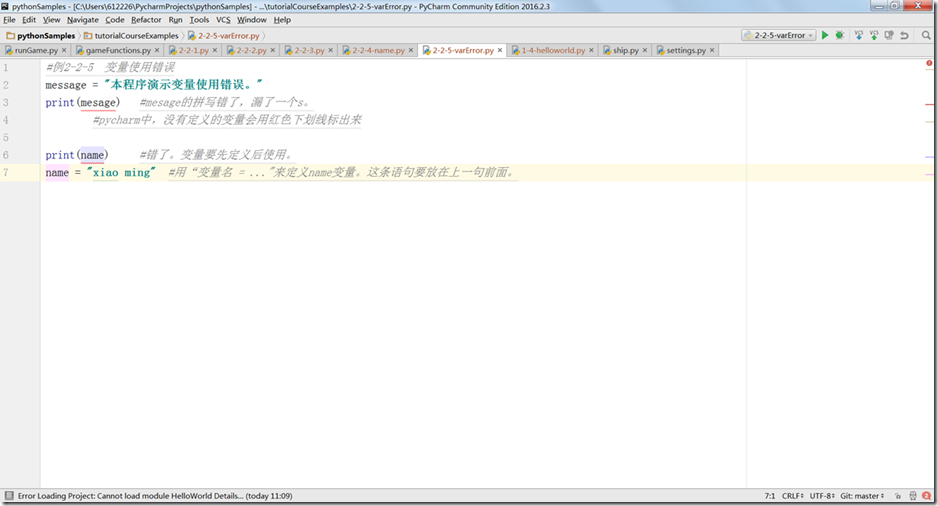Image resolution: width=938 pixels, height=506 pixels.
Task: Close the 2-2-2.py tab
Action: click(273, 50)
